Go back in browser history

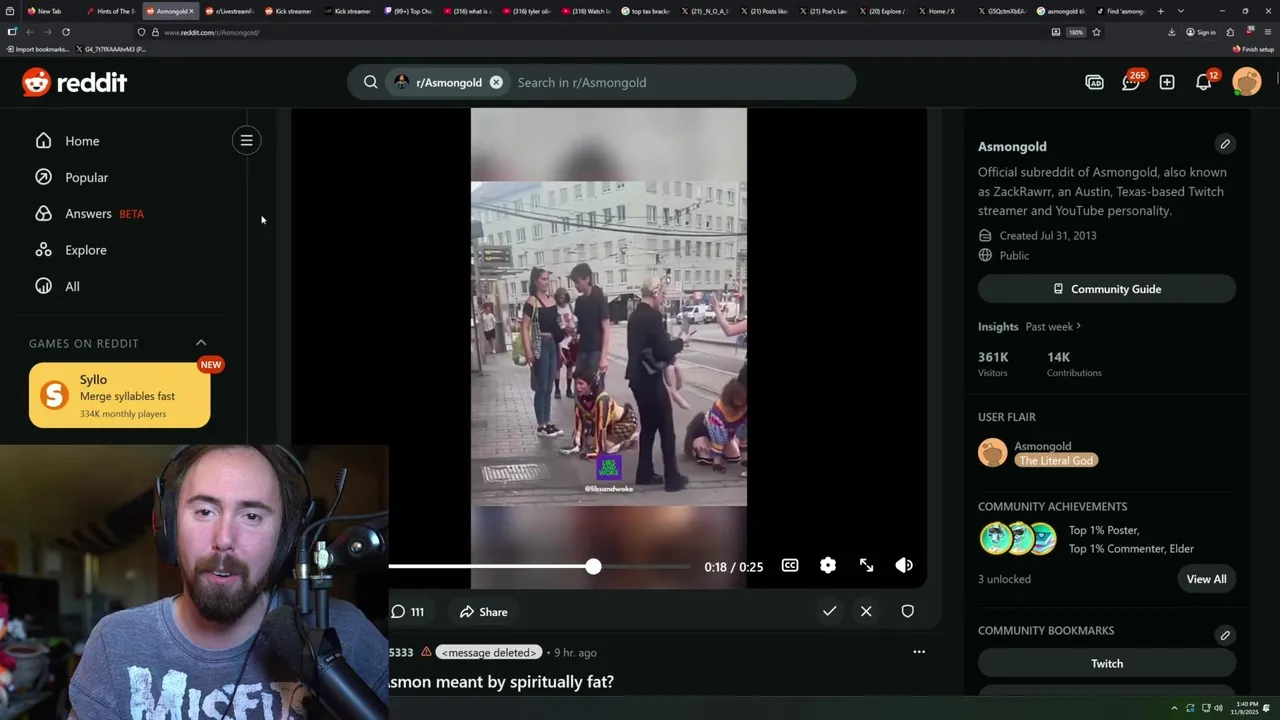coord(29,32)
